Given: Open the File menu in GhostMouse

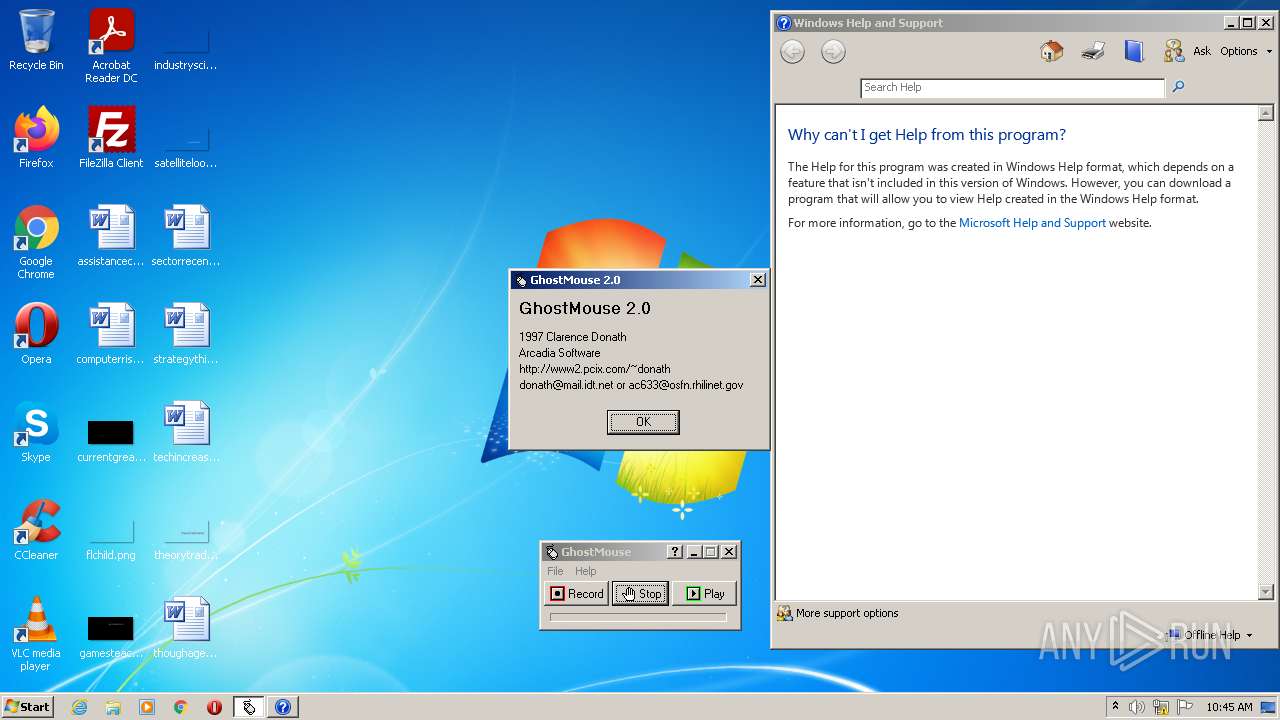Looking at the screenshot, I should point(555,571).
